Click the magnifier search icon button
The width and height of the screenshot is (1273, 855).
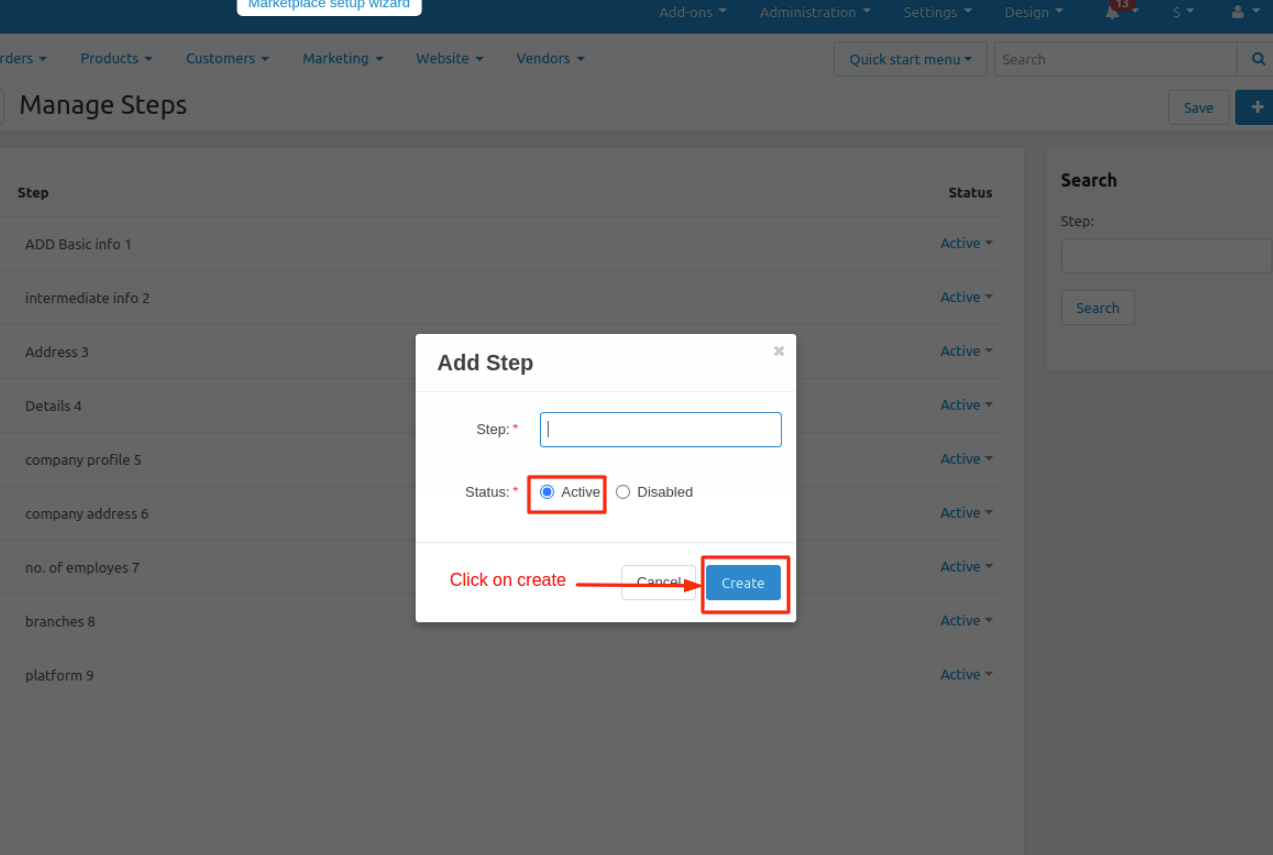click(x=1256, y=59)
